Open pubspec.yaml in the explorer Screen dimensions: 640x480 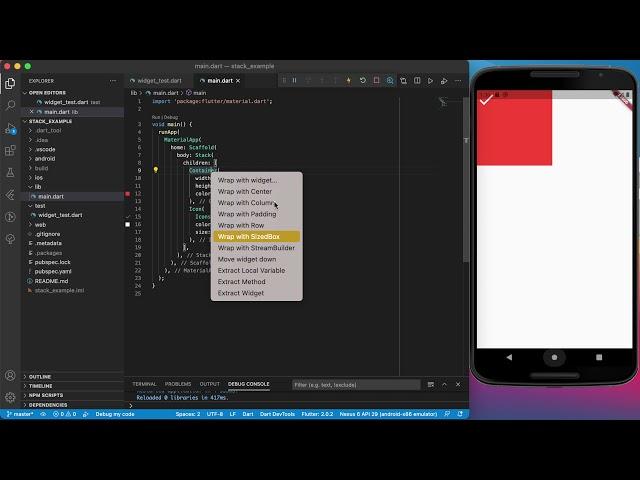[53, 271]
